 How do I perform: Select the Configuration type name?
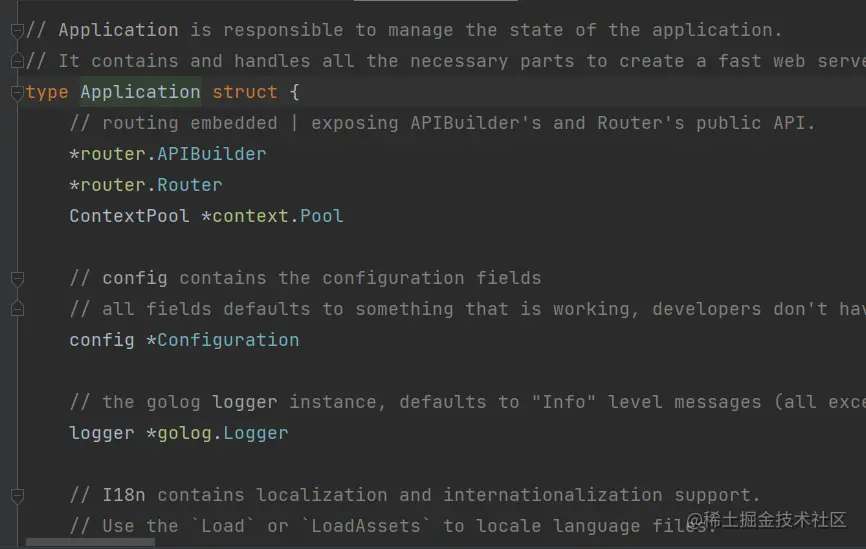click(x=228, y=340)
